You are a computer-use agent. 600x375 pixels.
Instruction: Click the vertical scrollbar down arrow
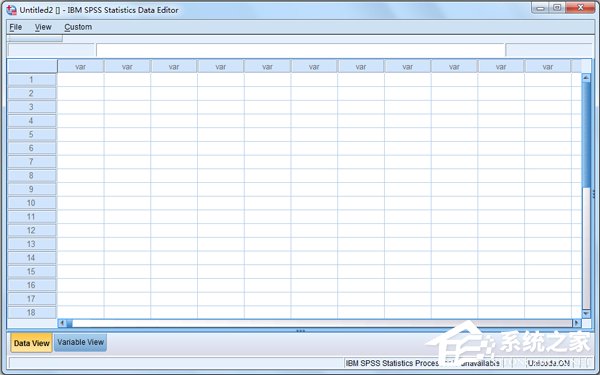[586, 313]
